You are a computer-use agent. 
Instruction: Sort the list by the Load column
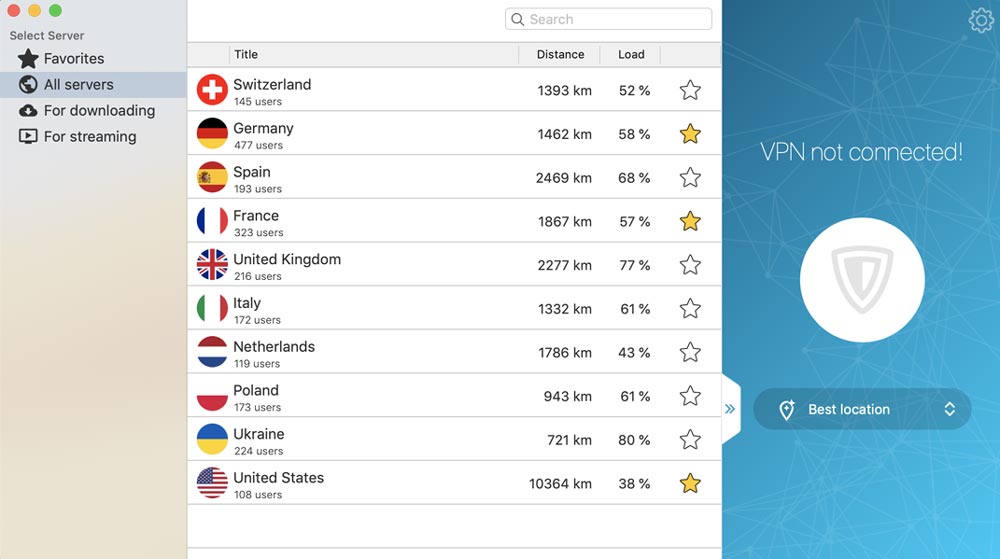(630, 55)
